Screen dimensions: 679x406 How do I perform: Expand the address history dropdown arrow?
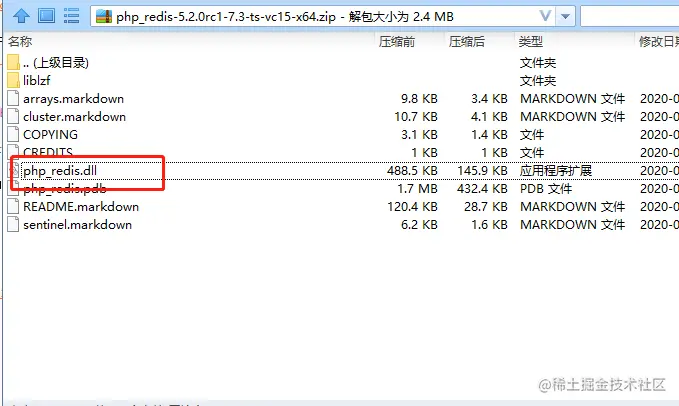(x=565, y=17)
